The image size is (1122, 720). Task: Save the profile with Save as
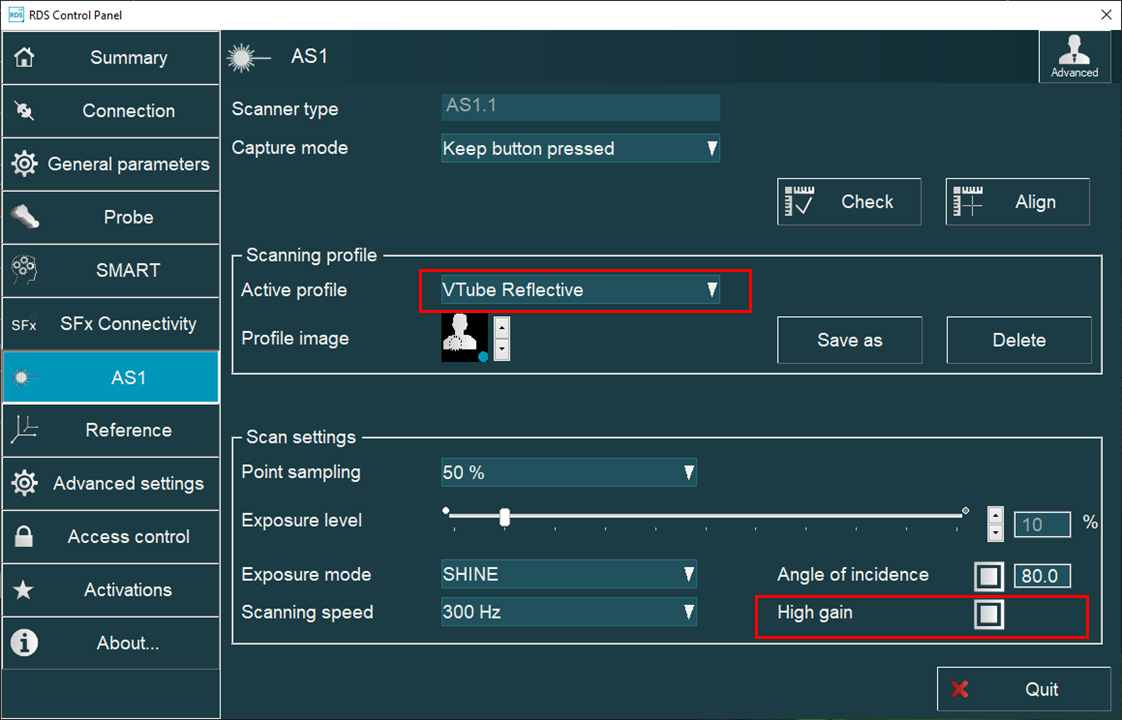(x=849, y=340)
